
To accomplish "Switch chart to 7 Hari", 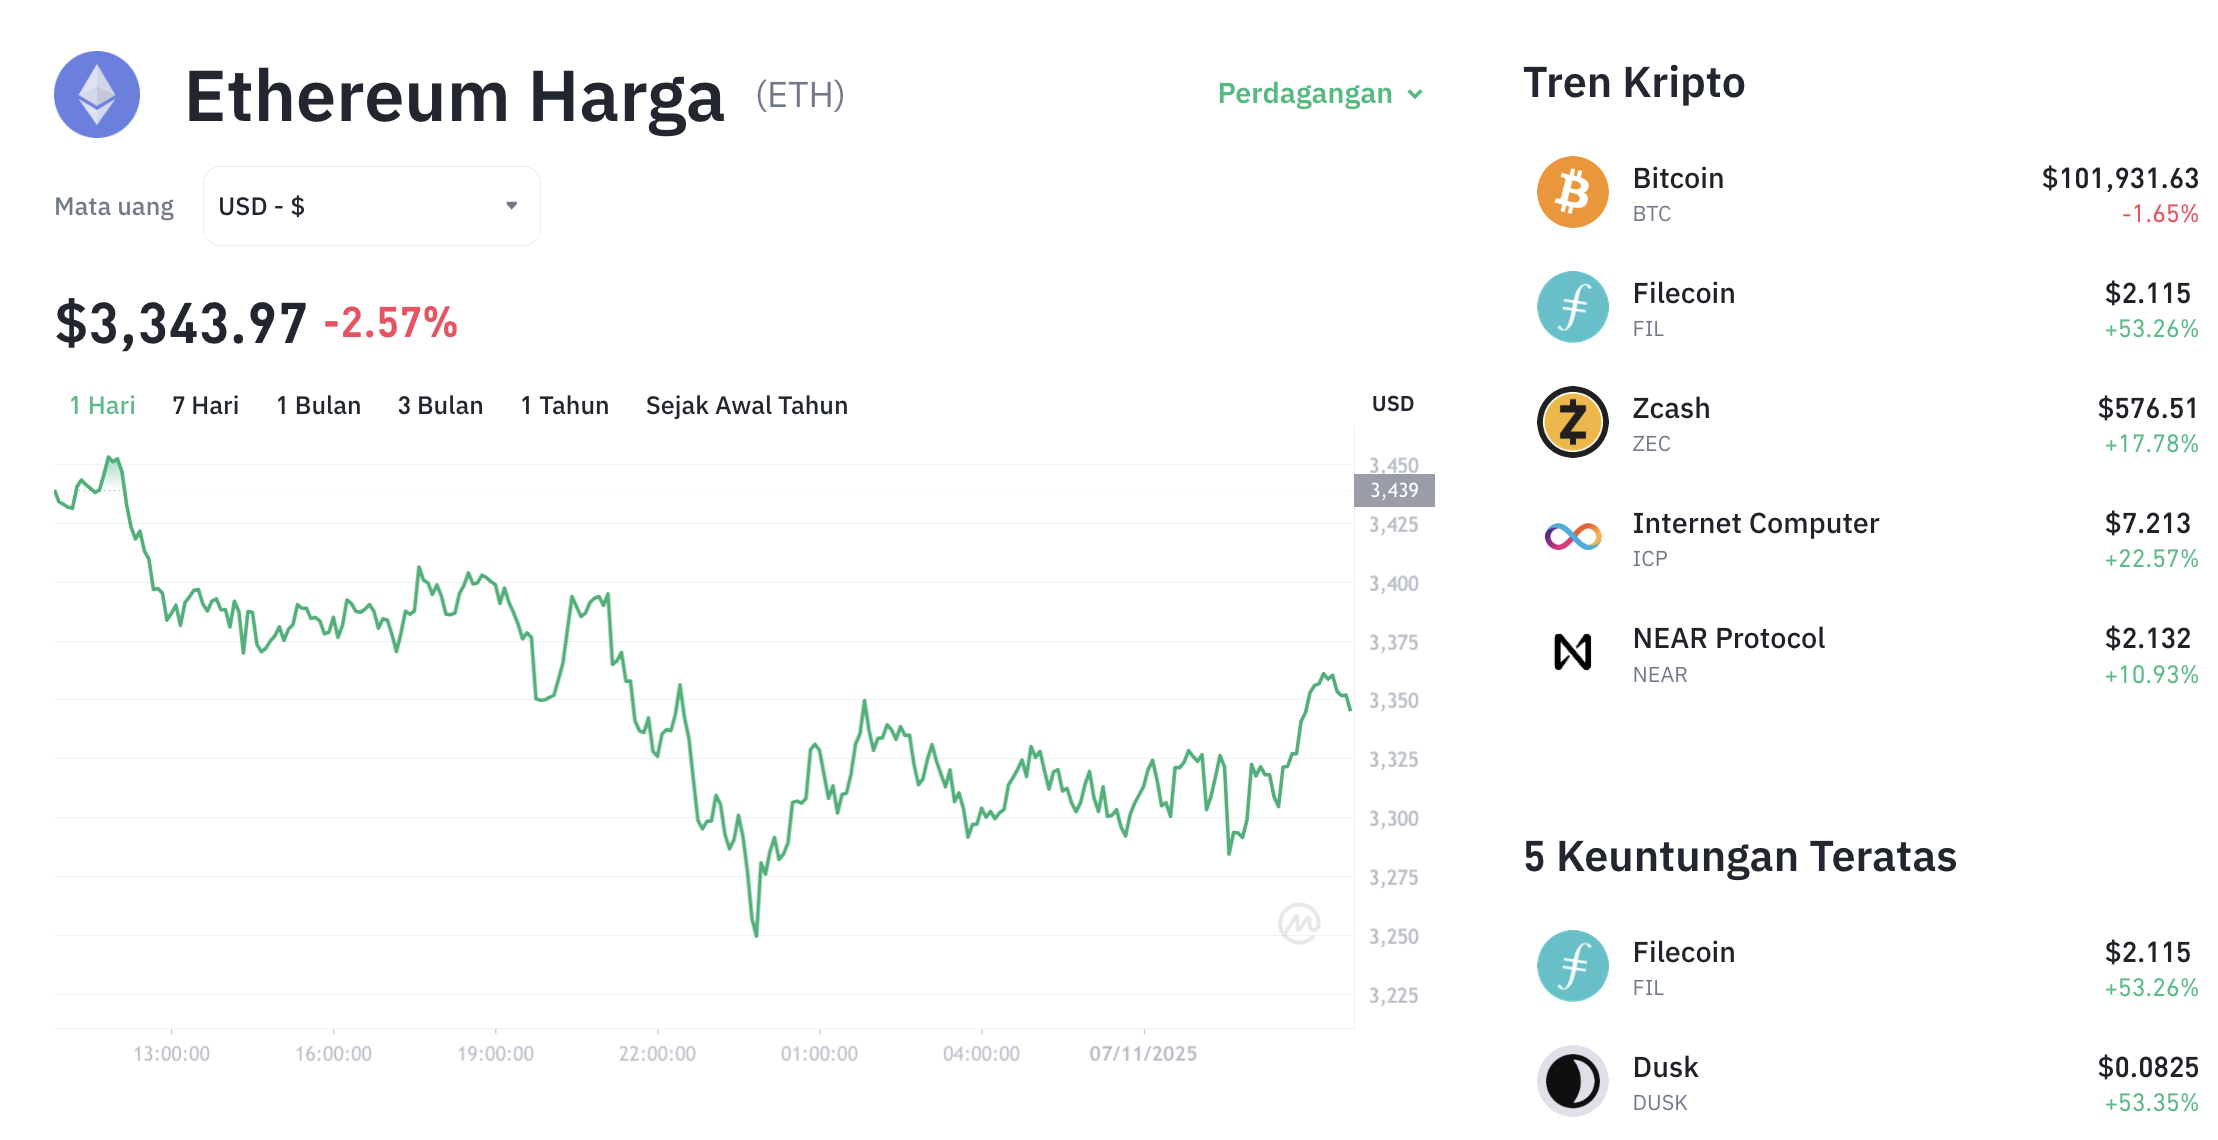I will click(x=205, y=405).
